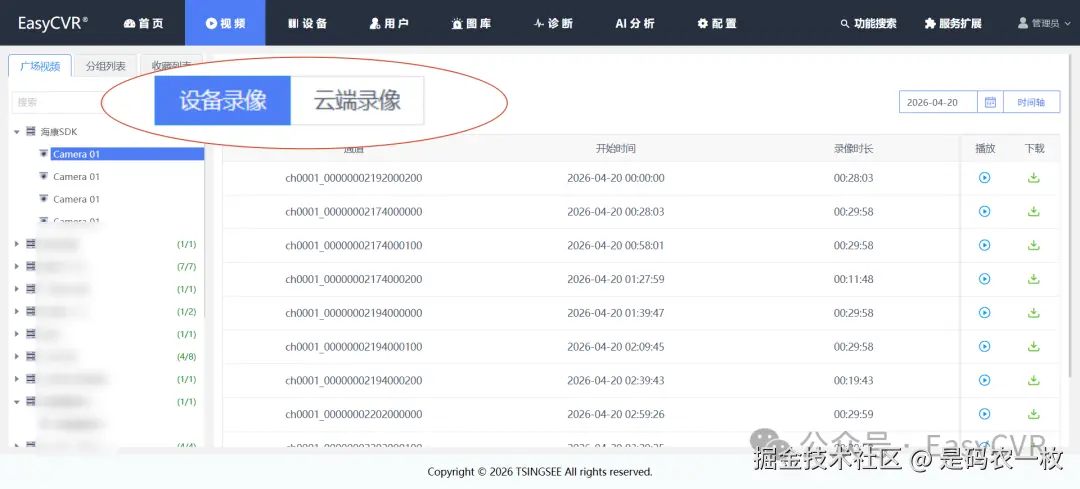Click the date field showing 2026-04-20
The width and height of the screenshot is (1080, 489).
(938, 102)
